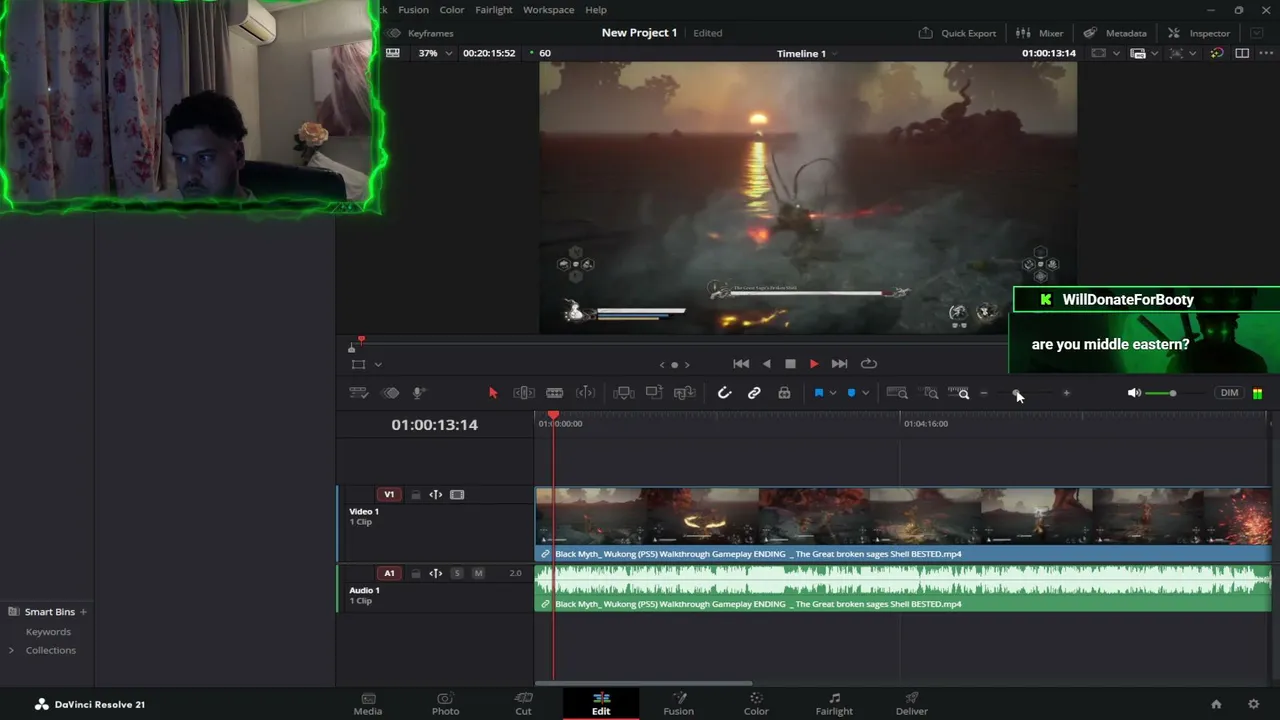The width and height of the screenshot is (1280, 720).
Task: Go to Project Manager home icon
Action: (1216, 704)
